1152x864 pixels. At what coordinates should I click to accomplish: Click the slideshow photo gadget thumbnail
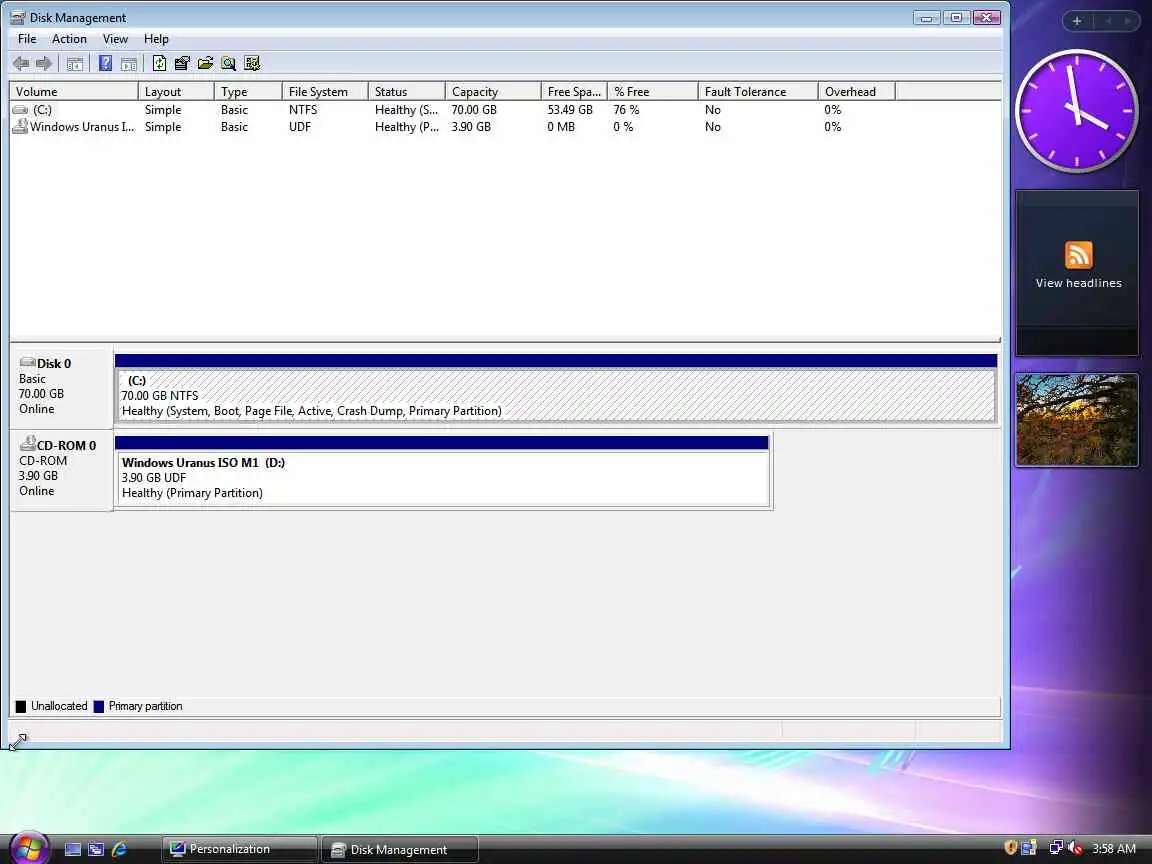(x=1077, y=420)
